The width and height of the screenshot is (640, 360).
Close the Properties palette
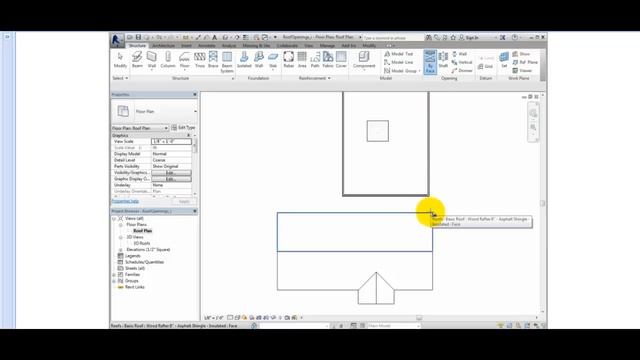click(195, 95)
